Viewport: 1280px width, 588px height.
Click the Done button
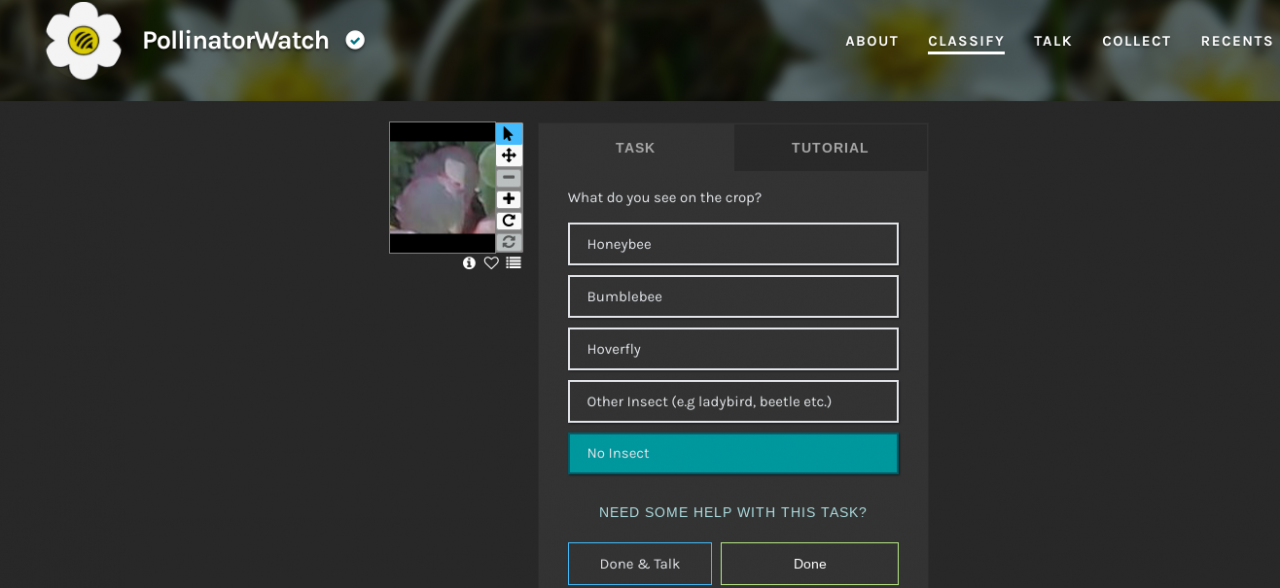[x=810, y=564]
